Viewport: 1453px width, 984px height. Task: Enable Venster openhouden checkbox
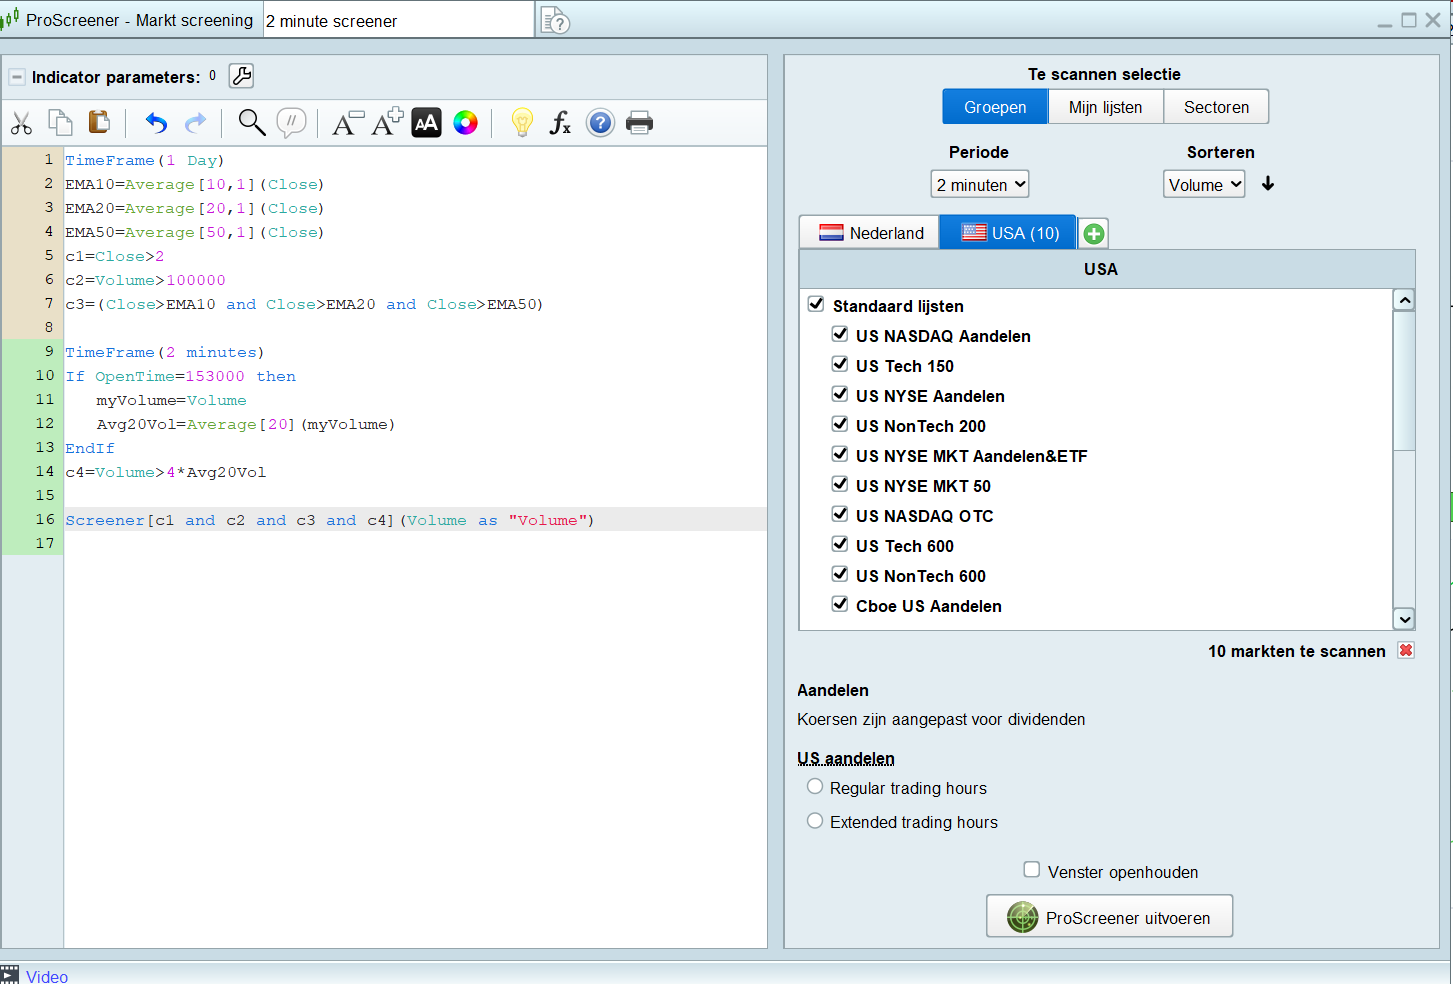[x=1032, y=870]
